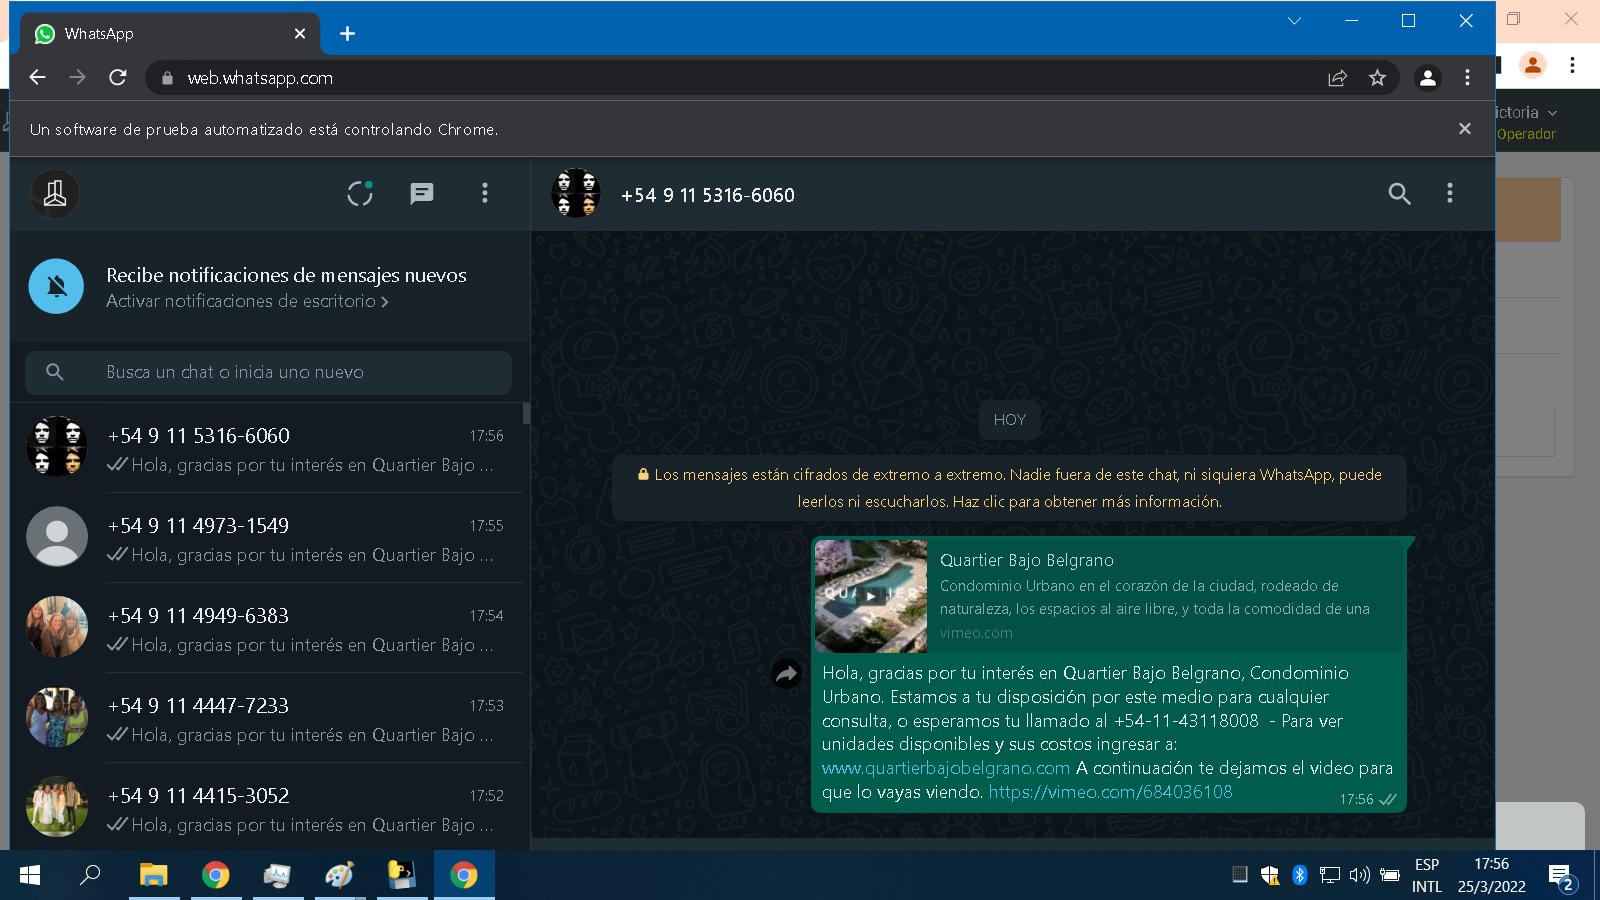1600x900 pixels.
Task: Open Windows taskbar search
Action: tap(91, 876)
